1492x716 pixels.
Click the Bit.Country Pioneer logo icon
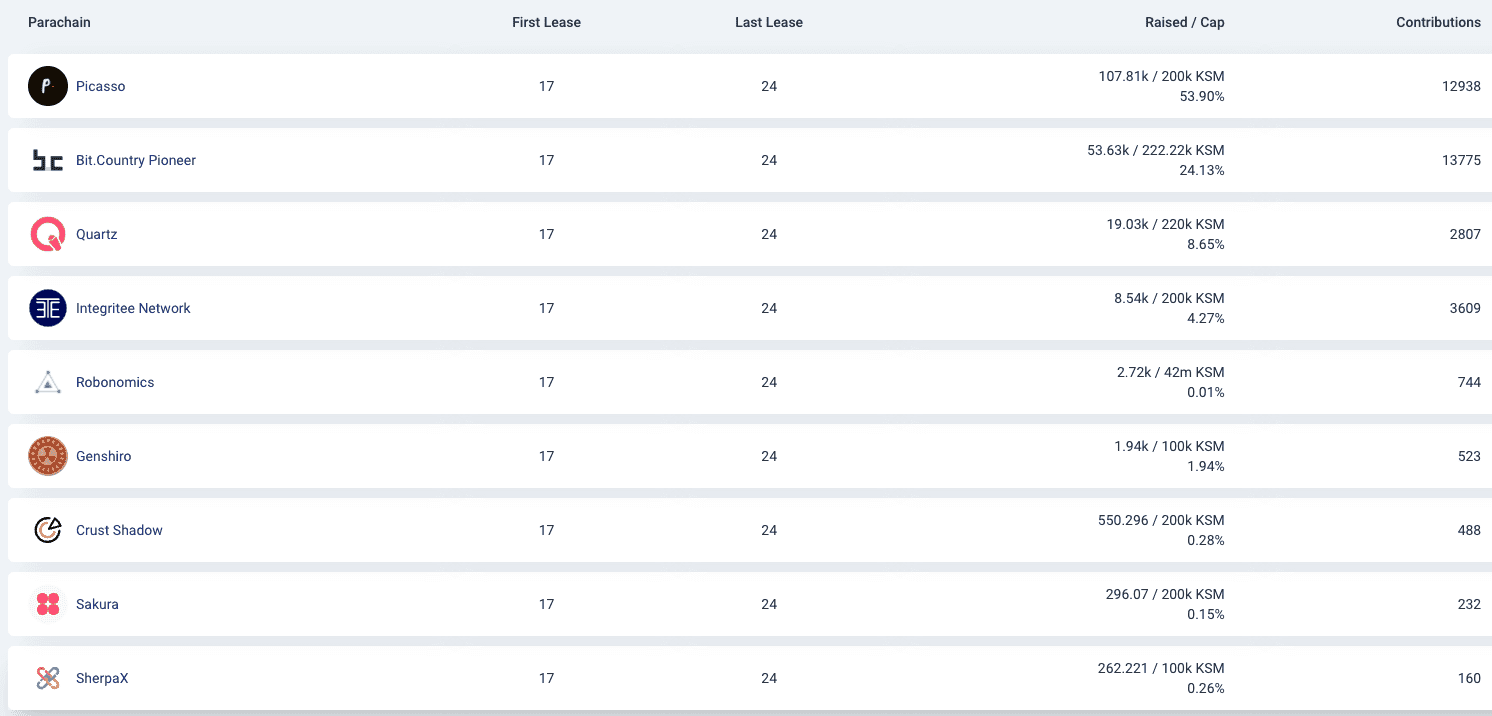pos(48,160)
